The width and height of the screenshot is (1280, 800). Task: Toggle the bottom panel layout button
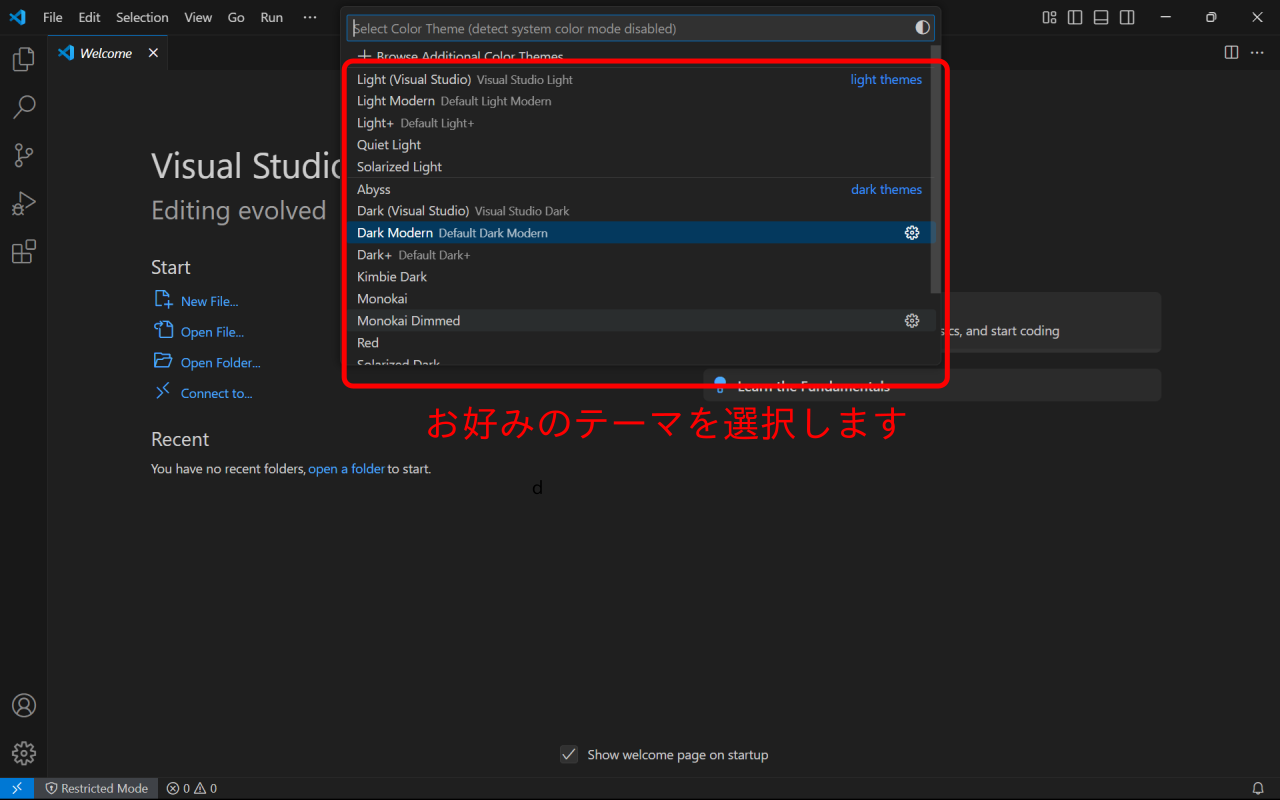(x=1101, y=17)
